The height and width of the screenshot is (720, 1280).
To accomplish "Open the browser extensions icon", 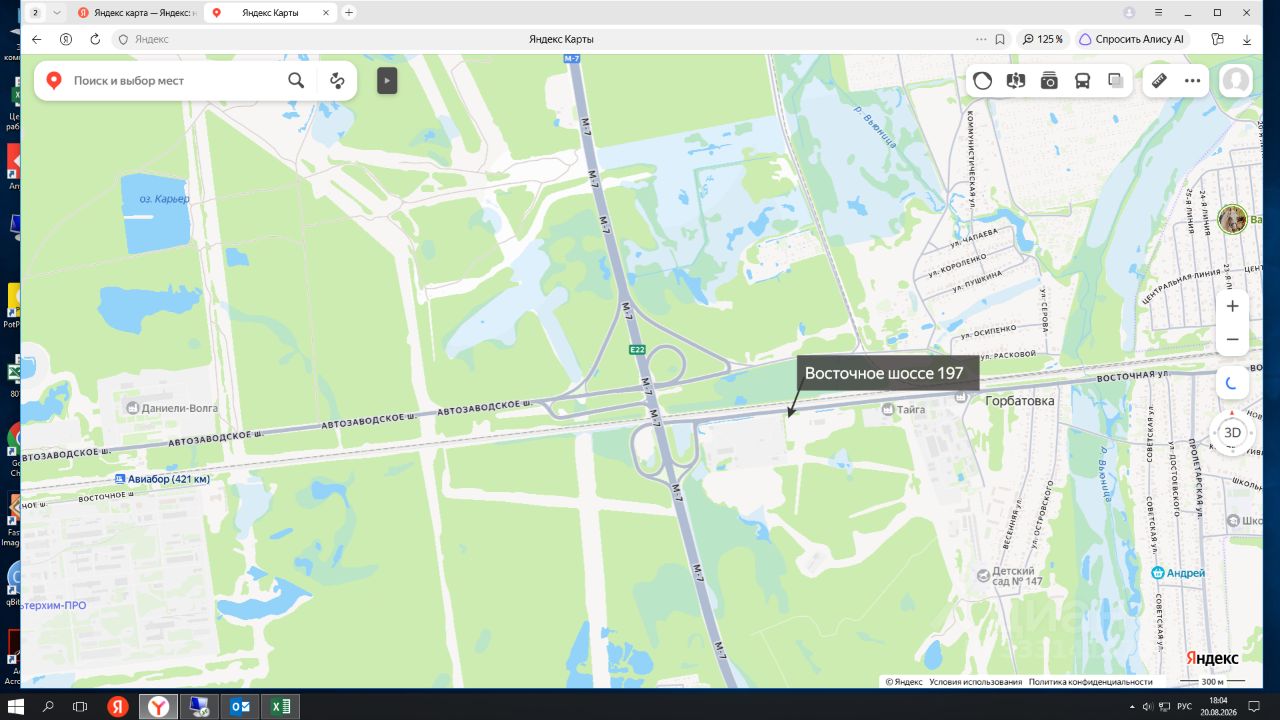I will (1217, 39).
